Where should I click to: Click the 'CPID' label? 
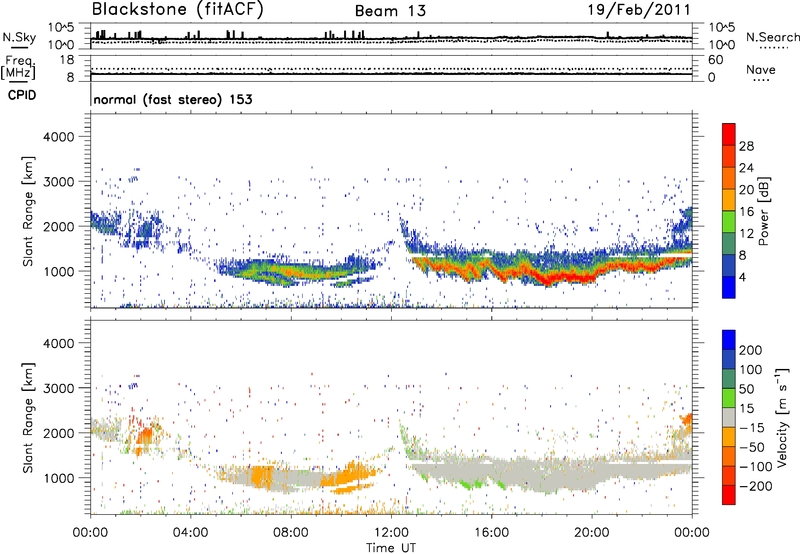(x=22, y=95)
